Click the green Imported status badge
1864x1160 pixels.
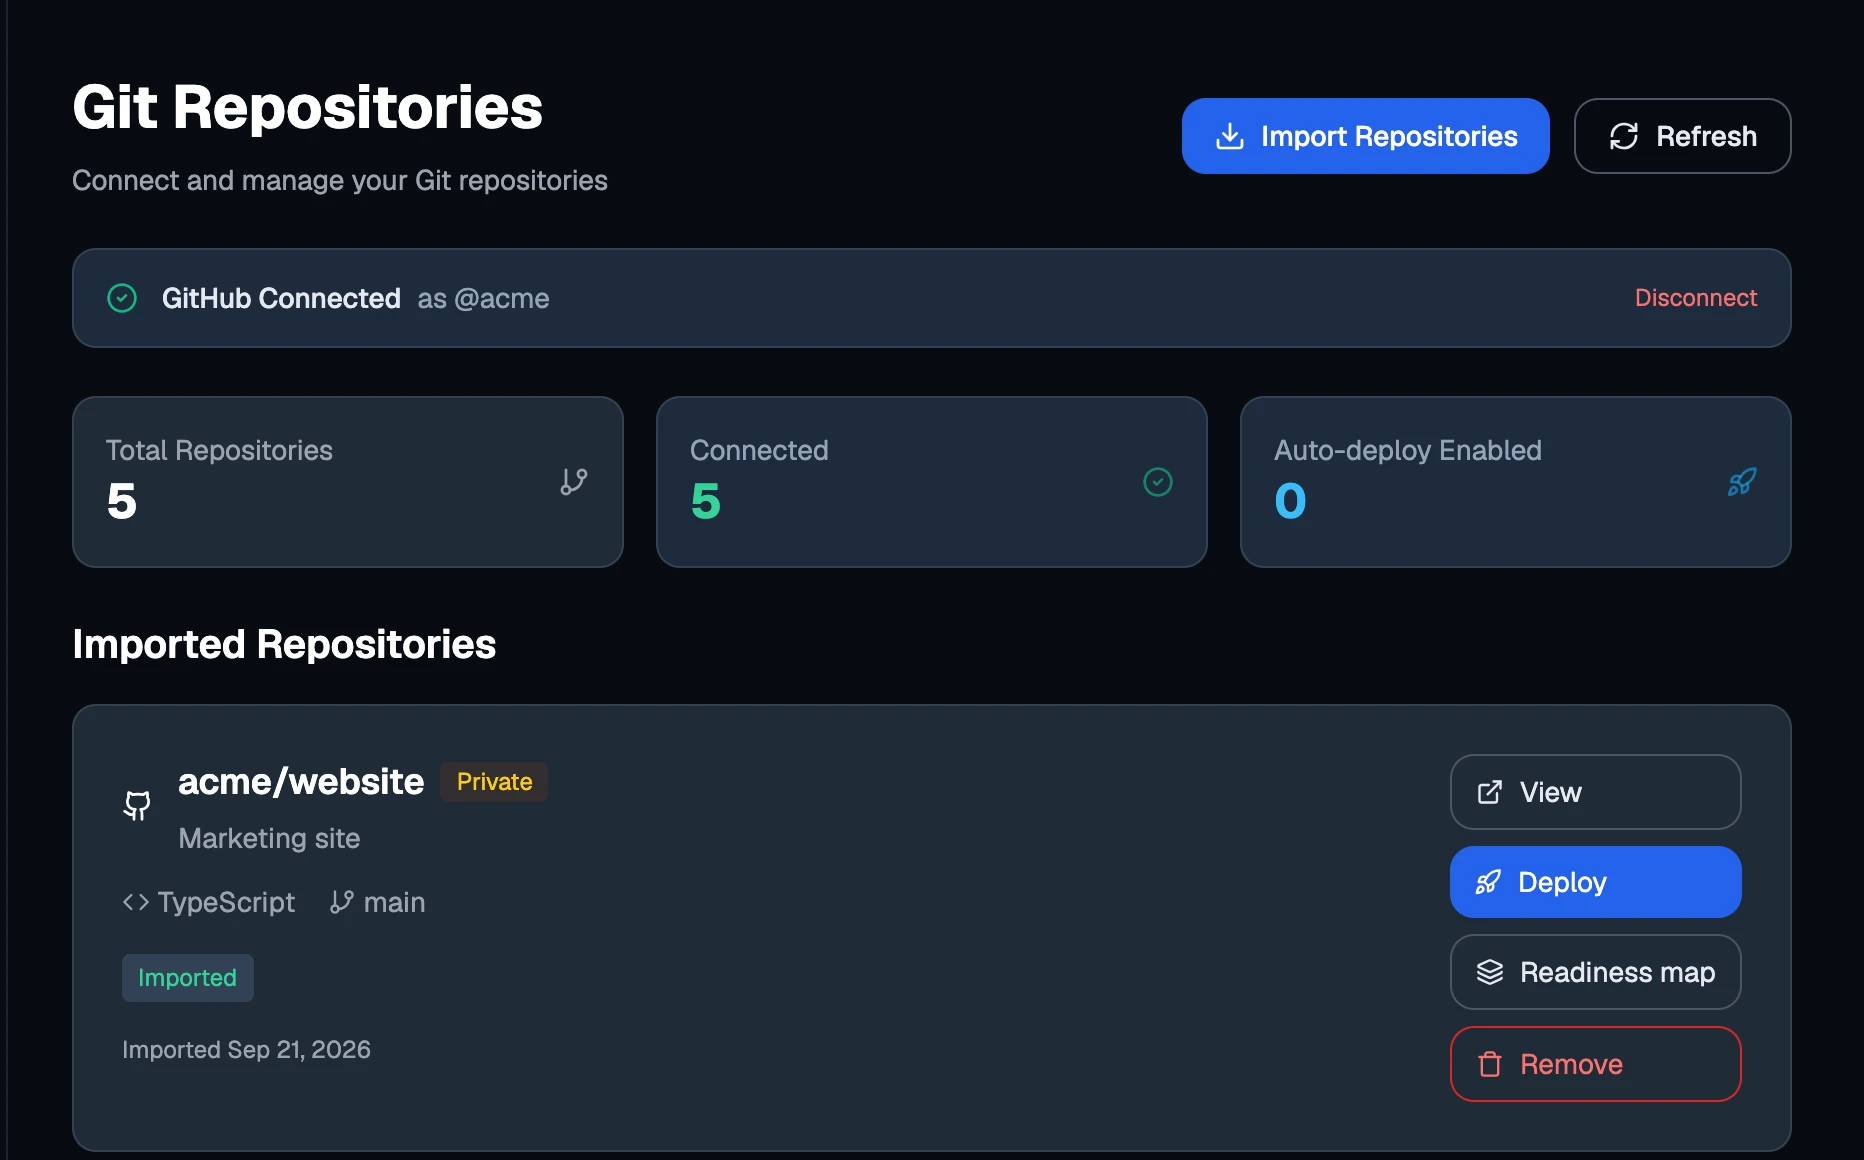coord(188,978)
